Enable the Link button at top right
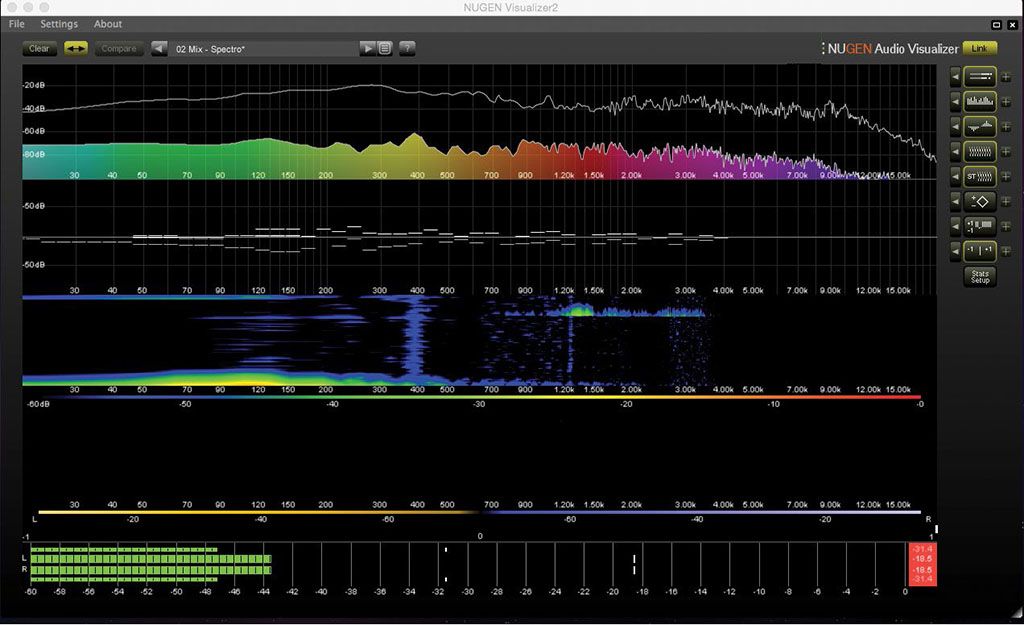The image size is (1024, 625). [980, 48]
